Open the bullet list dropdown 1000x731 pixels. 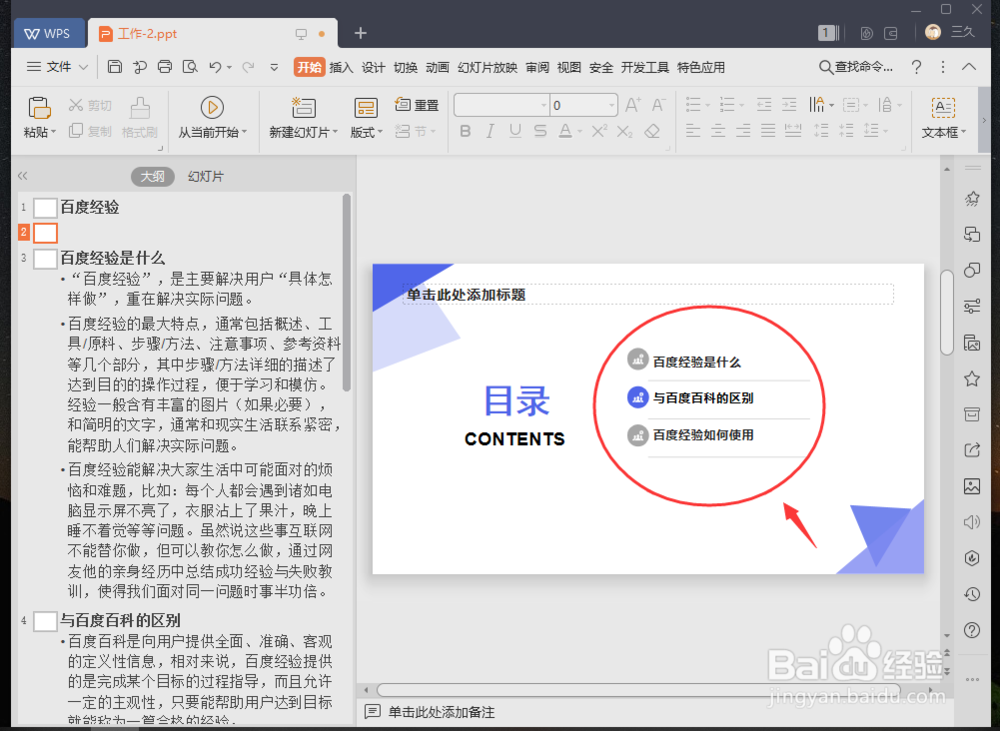pos(708,105)
